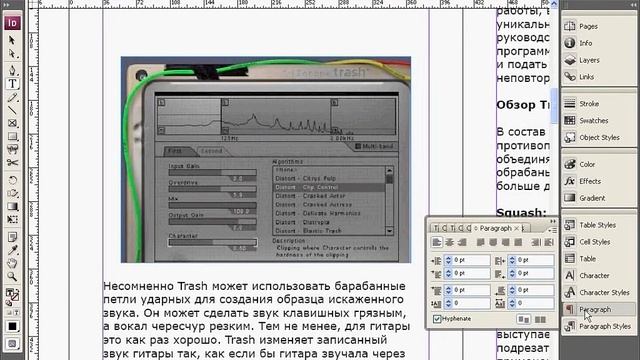Select the Gradient Swatch tool
The width and height of the screenshot is (640, 360).
point(12,206)
